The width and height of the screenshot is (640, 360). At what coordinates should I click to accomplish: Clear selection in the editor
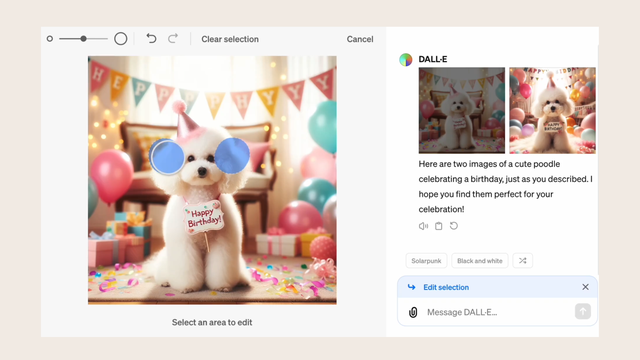click(230, 39)
